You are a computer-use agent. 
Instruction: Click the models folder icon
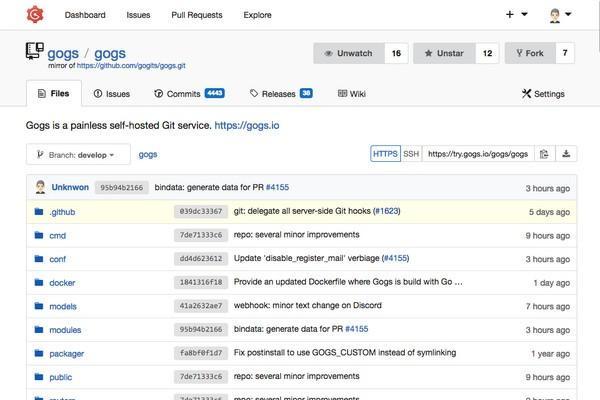39,306
